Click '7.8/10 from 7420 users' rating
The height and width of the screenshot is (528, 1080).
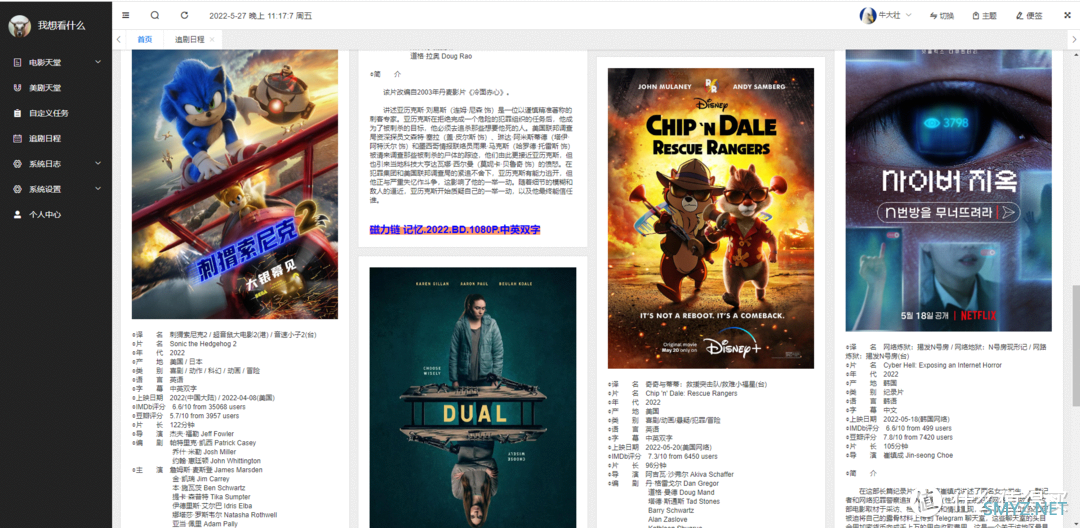[x=918, y=437]
